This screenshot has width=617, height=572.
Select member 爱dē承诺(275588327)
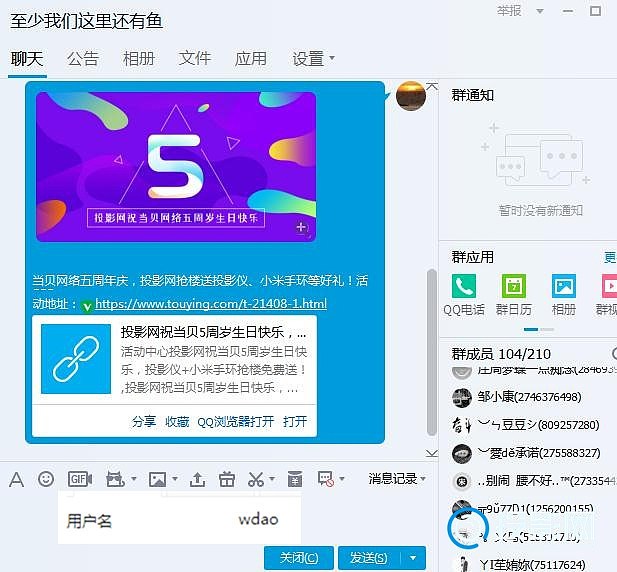tap(529, 453)
